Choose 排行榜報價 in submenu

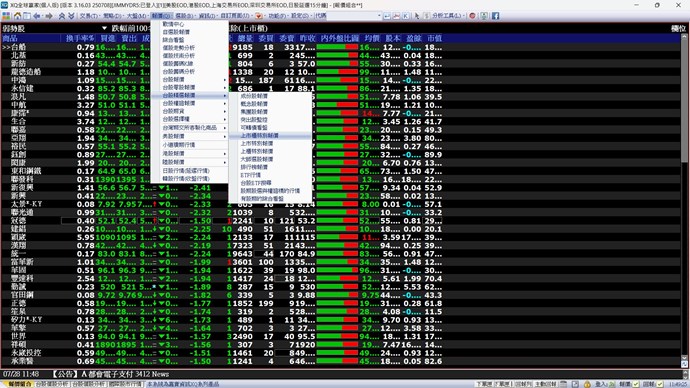[x=270, y=167]
